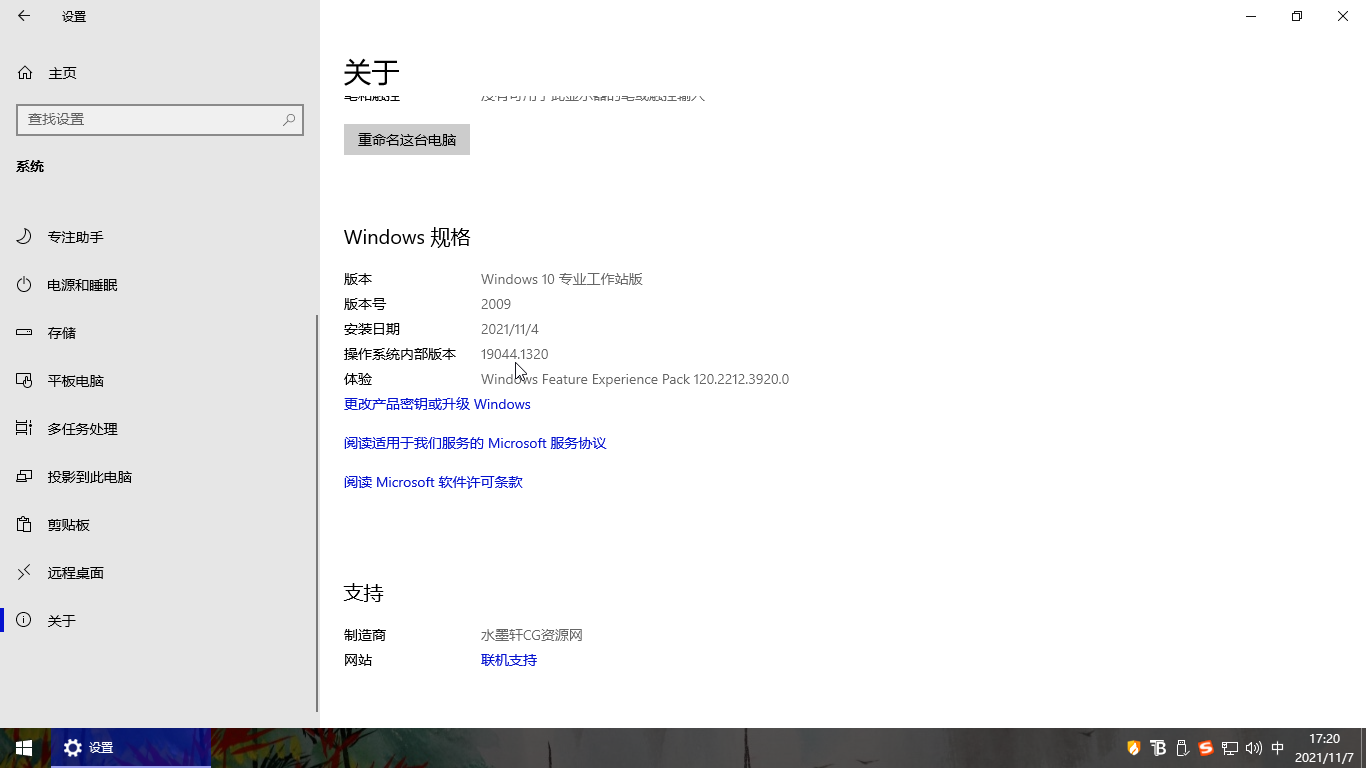Click the 存储 storage icon
Screen dimensions: 1366x768
25,333
